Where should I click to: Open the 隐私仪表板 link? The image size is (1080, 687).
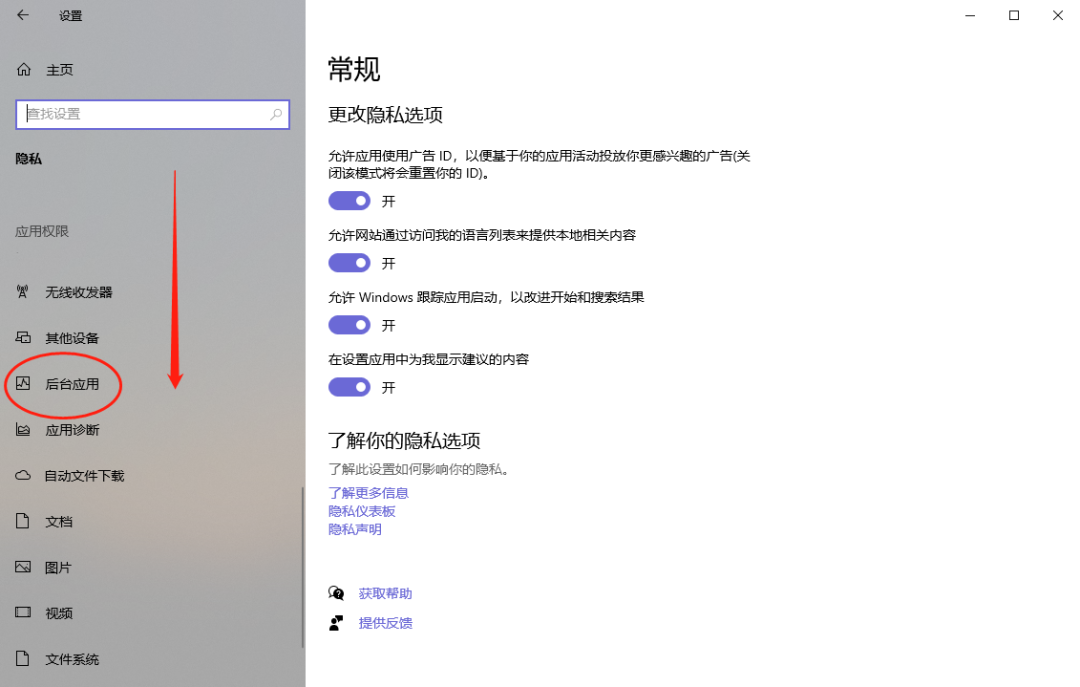pyautogui.click(x=361, y=511)
